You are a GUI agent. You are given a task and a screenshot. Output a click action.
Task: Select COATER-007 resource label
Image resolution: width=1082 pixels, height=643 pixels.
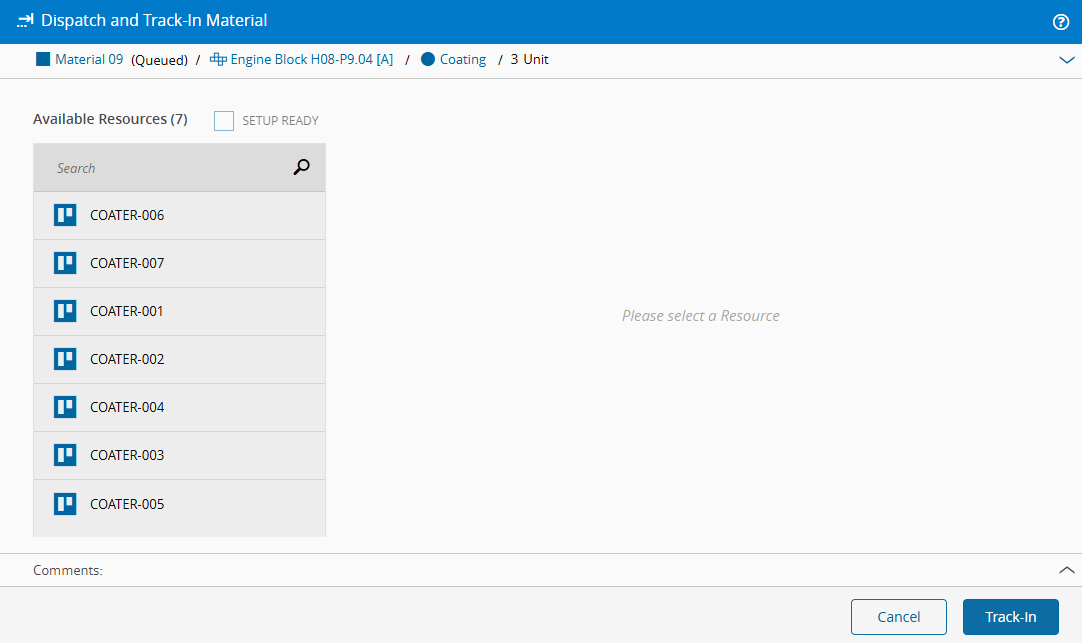(x=127, y=263)
